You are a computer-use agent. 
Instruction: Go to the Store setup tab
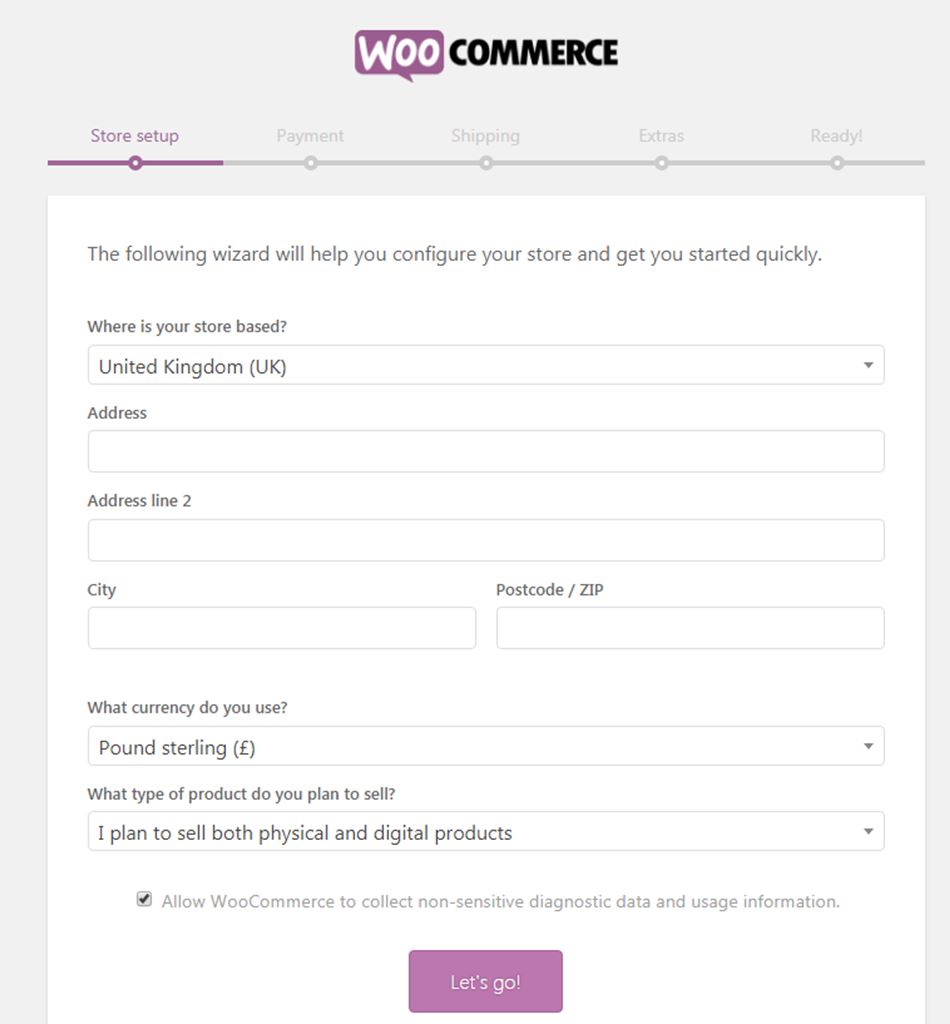click(x=135, y=136)
